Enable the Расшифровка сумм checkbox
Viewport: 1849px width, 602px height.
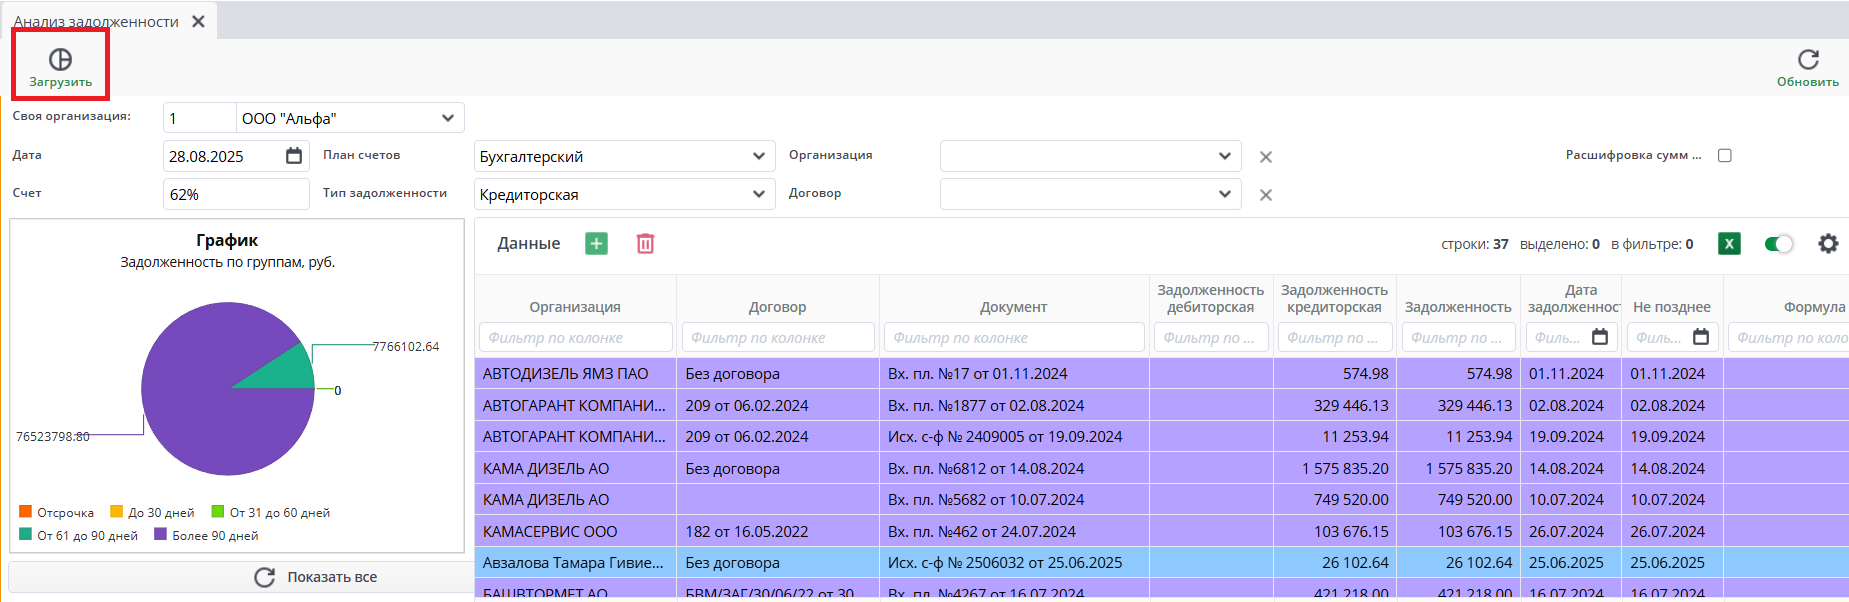(x=1724, y=156)
